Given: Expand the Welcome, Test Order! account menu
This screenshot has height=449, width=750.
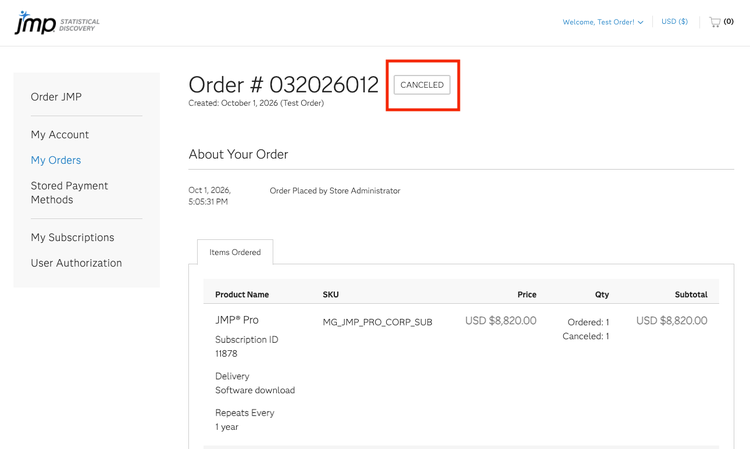Looking at the screenshot, I should (x=603, y=22).
